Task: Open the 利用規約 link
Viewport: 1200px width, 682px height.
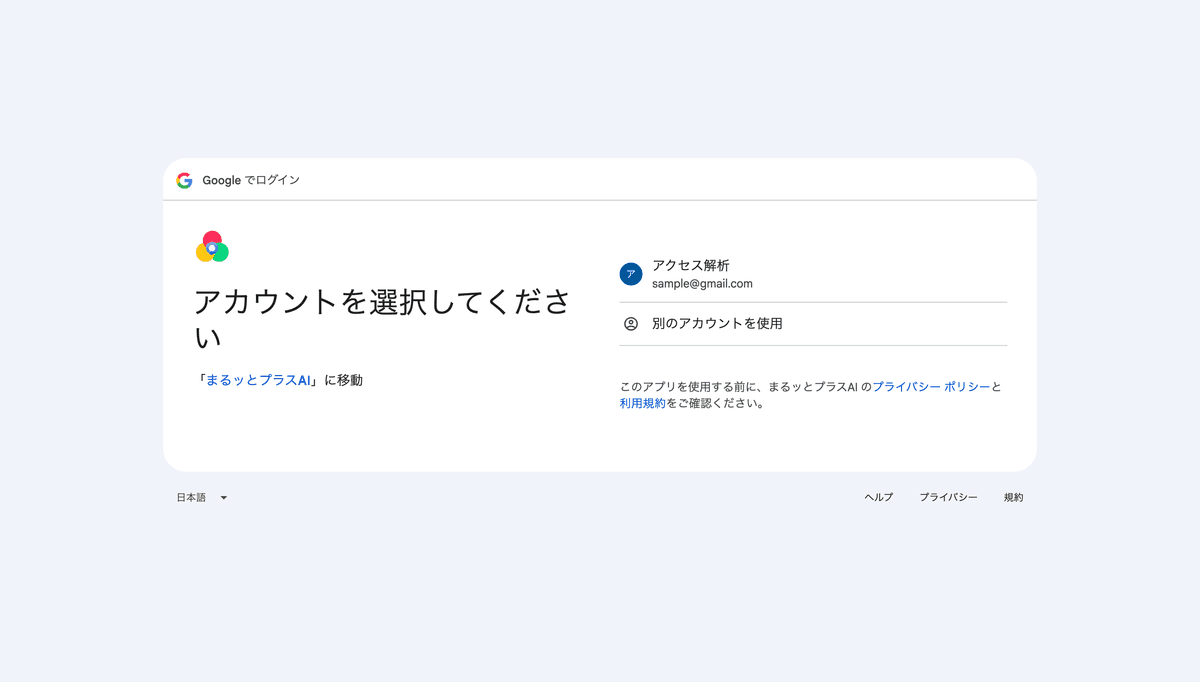Action: point(642,404)
